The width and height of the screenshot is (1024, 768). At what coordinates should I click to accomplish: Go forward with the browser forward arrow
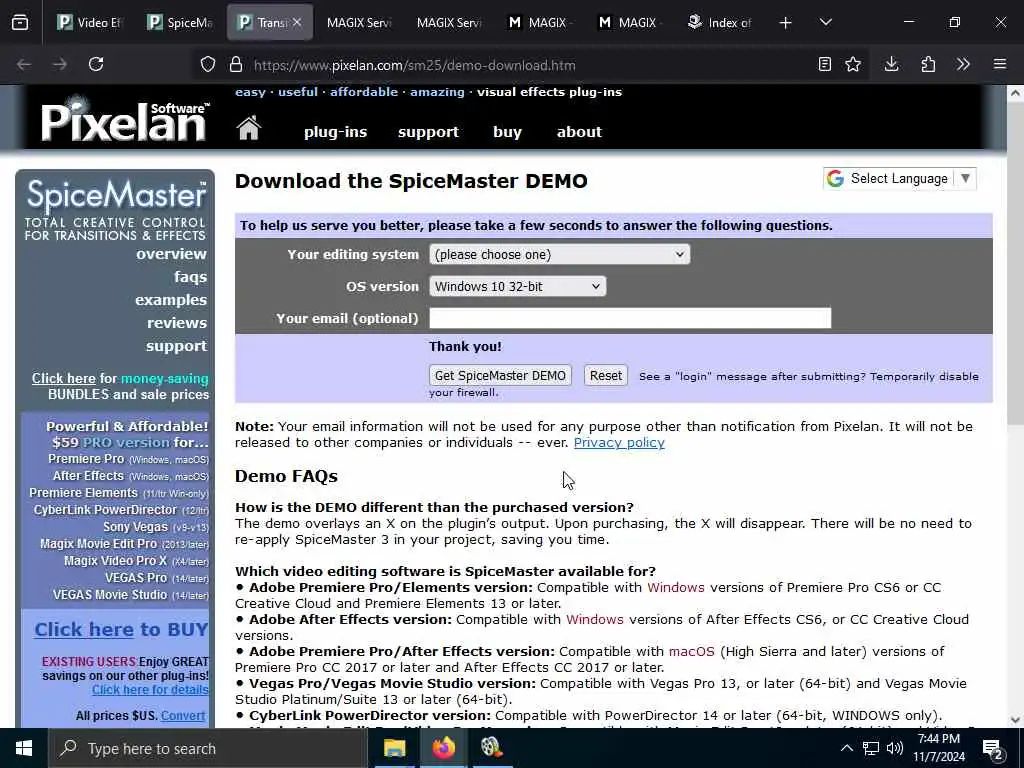[x=59, y=64]
